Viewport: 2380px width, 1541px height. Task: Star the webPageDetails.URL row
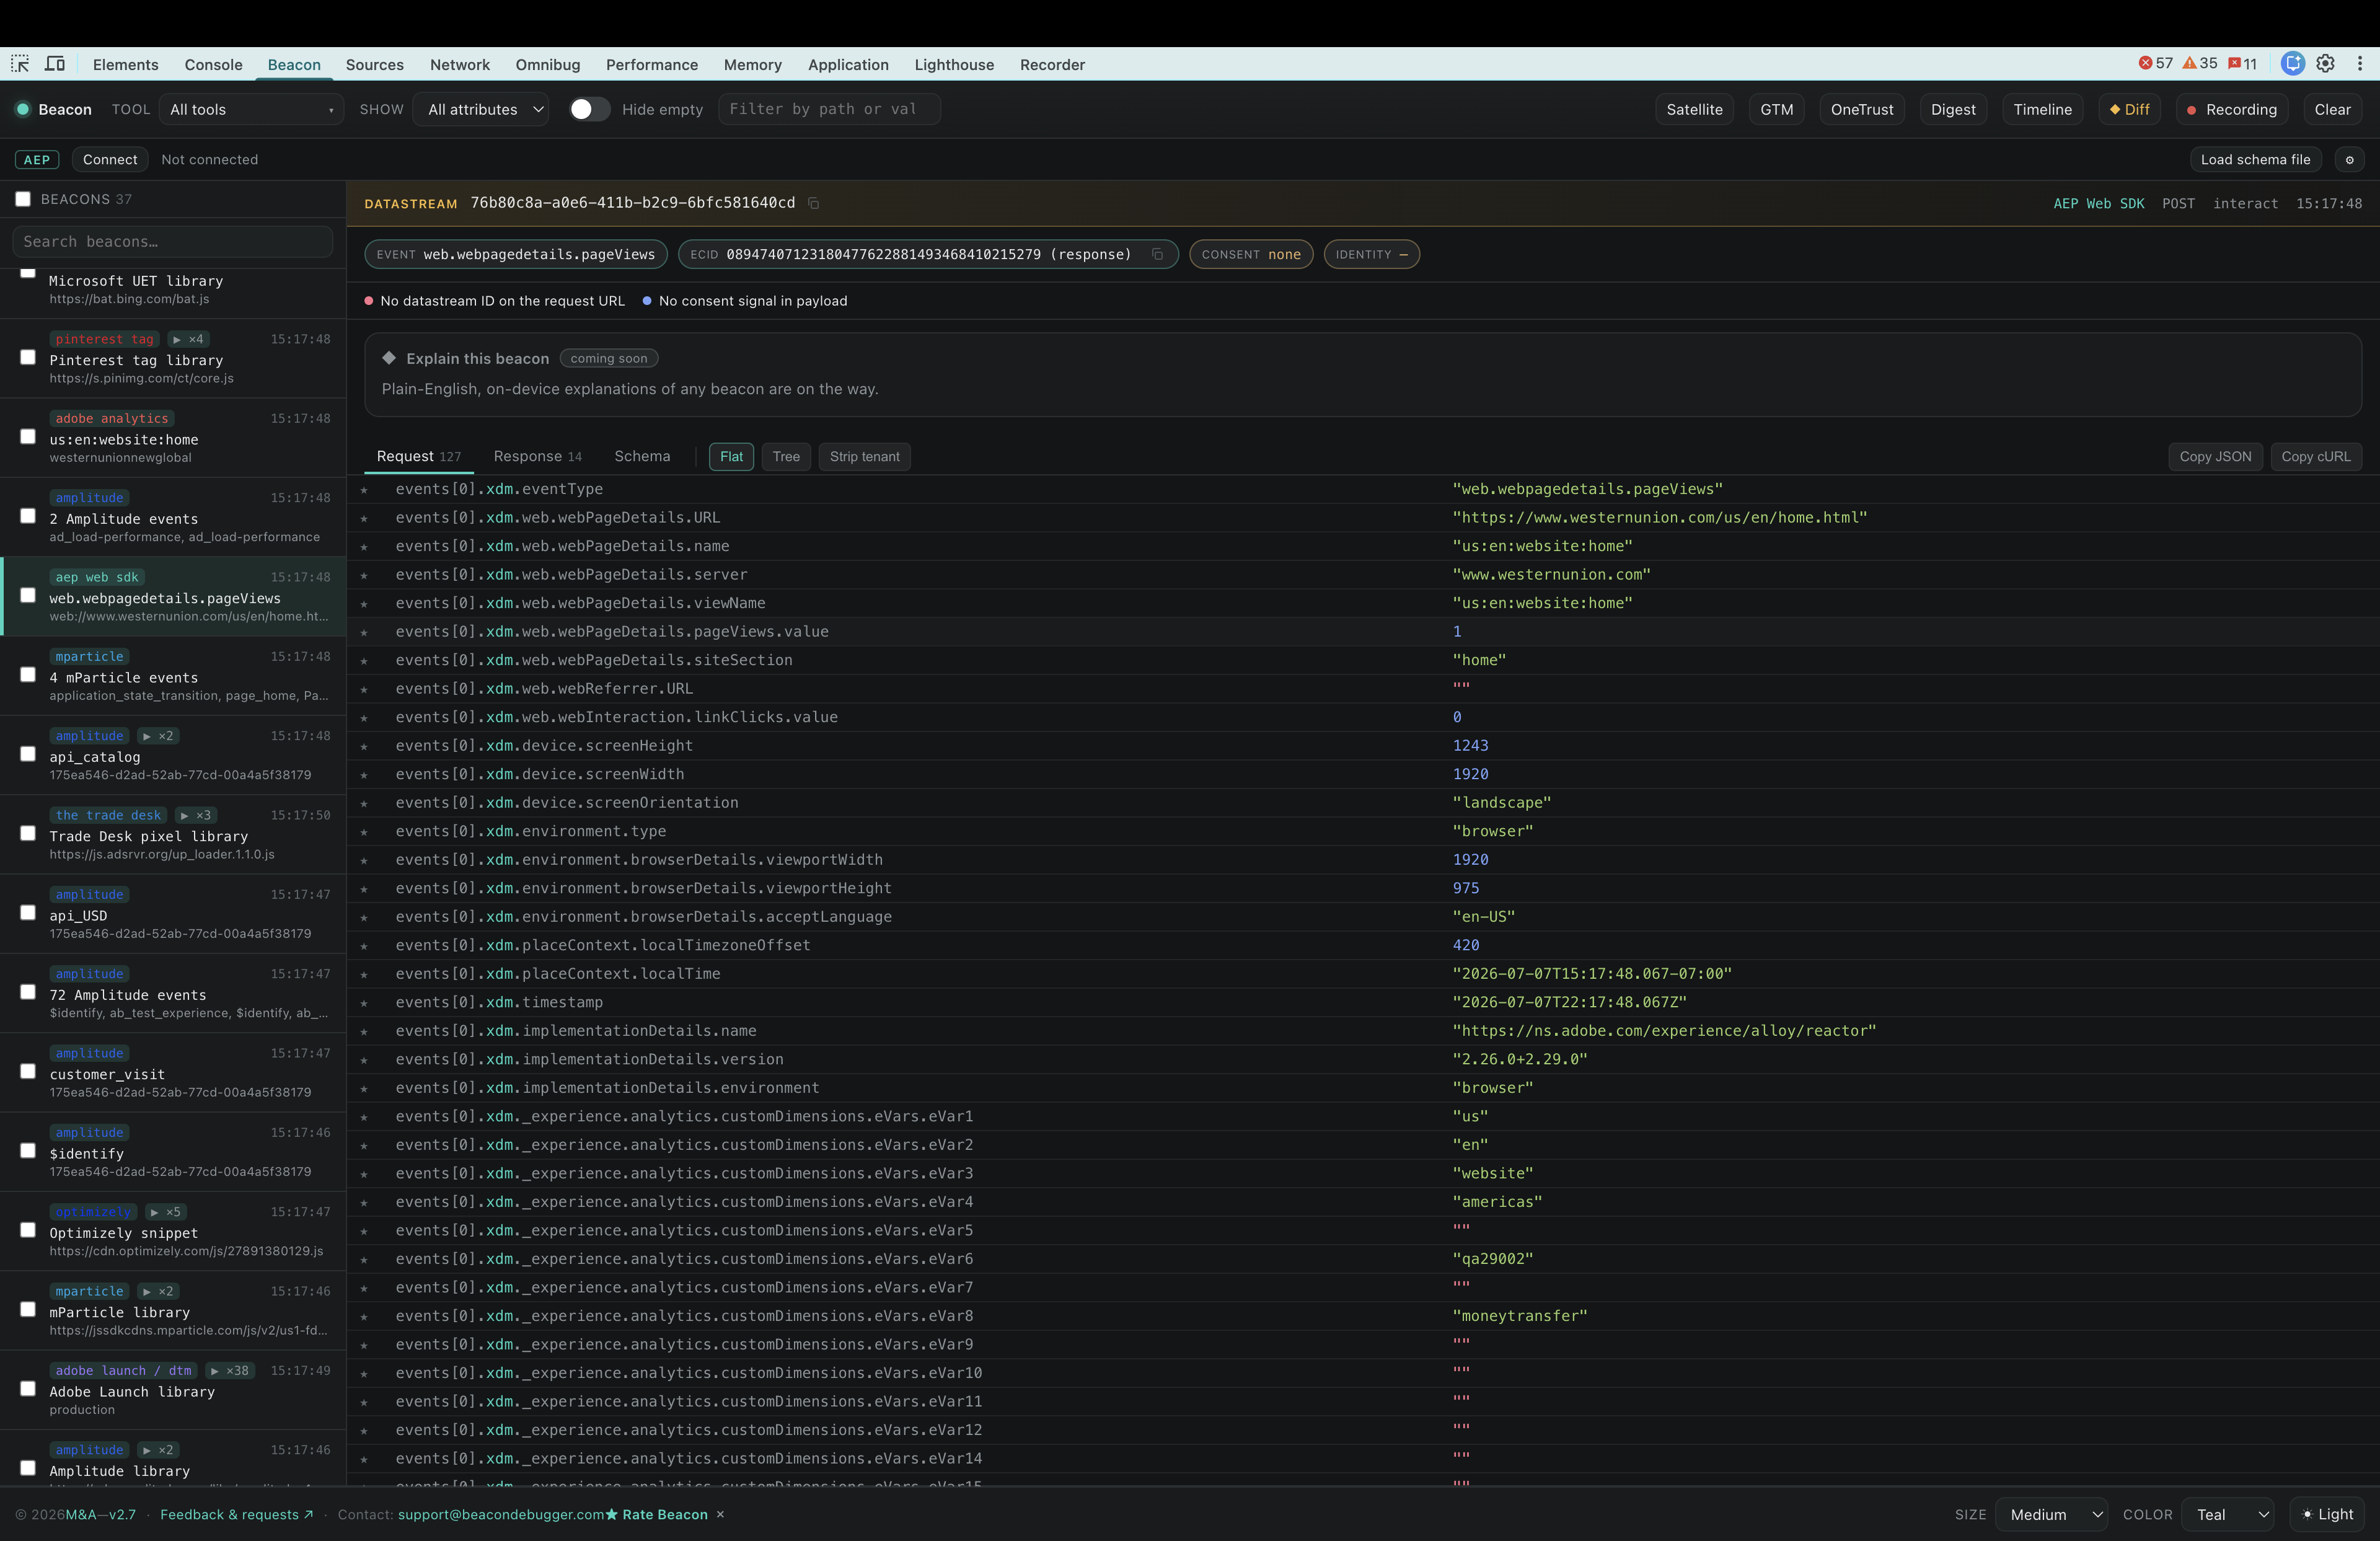pyautogui.click(x=365, y=518)
